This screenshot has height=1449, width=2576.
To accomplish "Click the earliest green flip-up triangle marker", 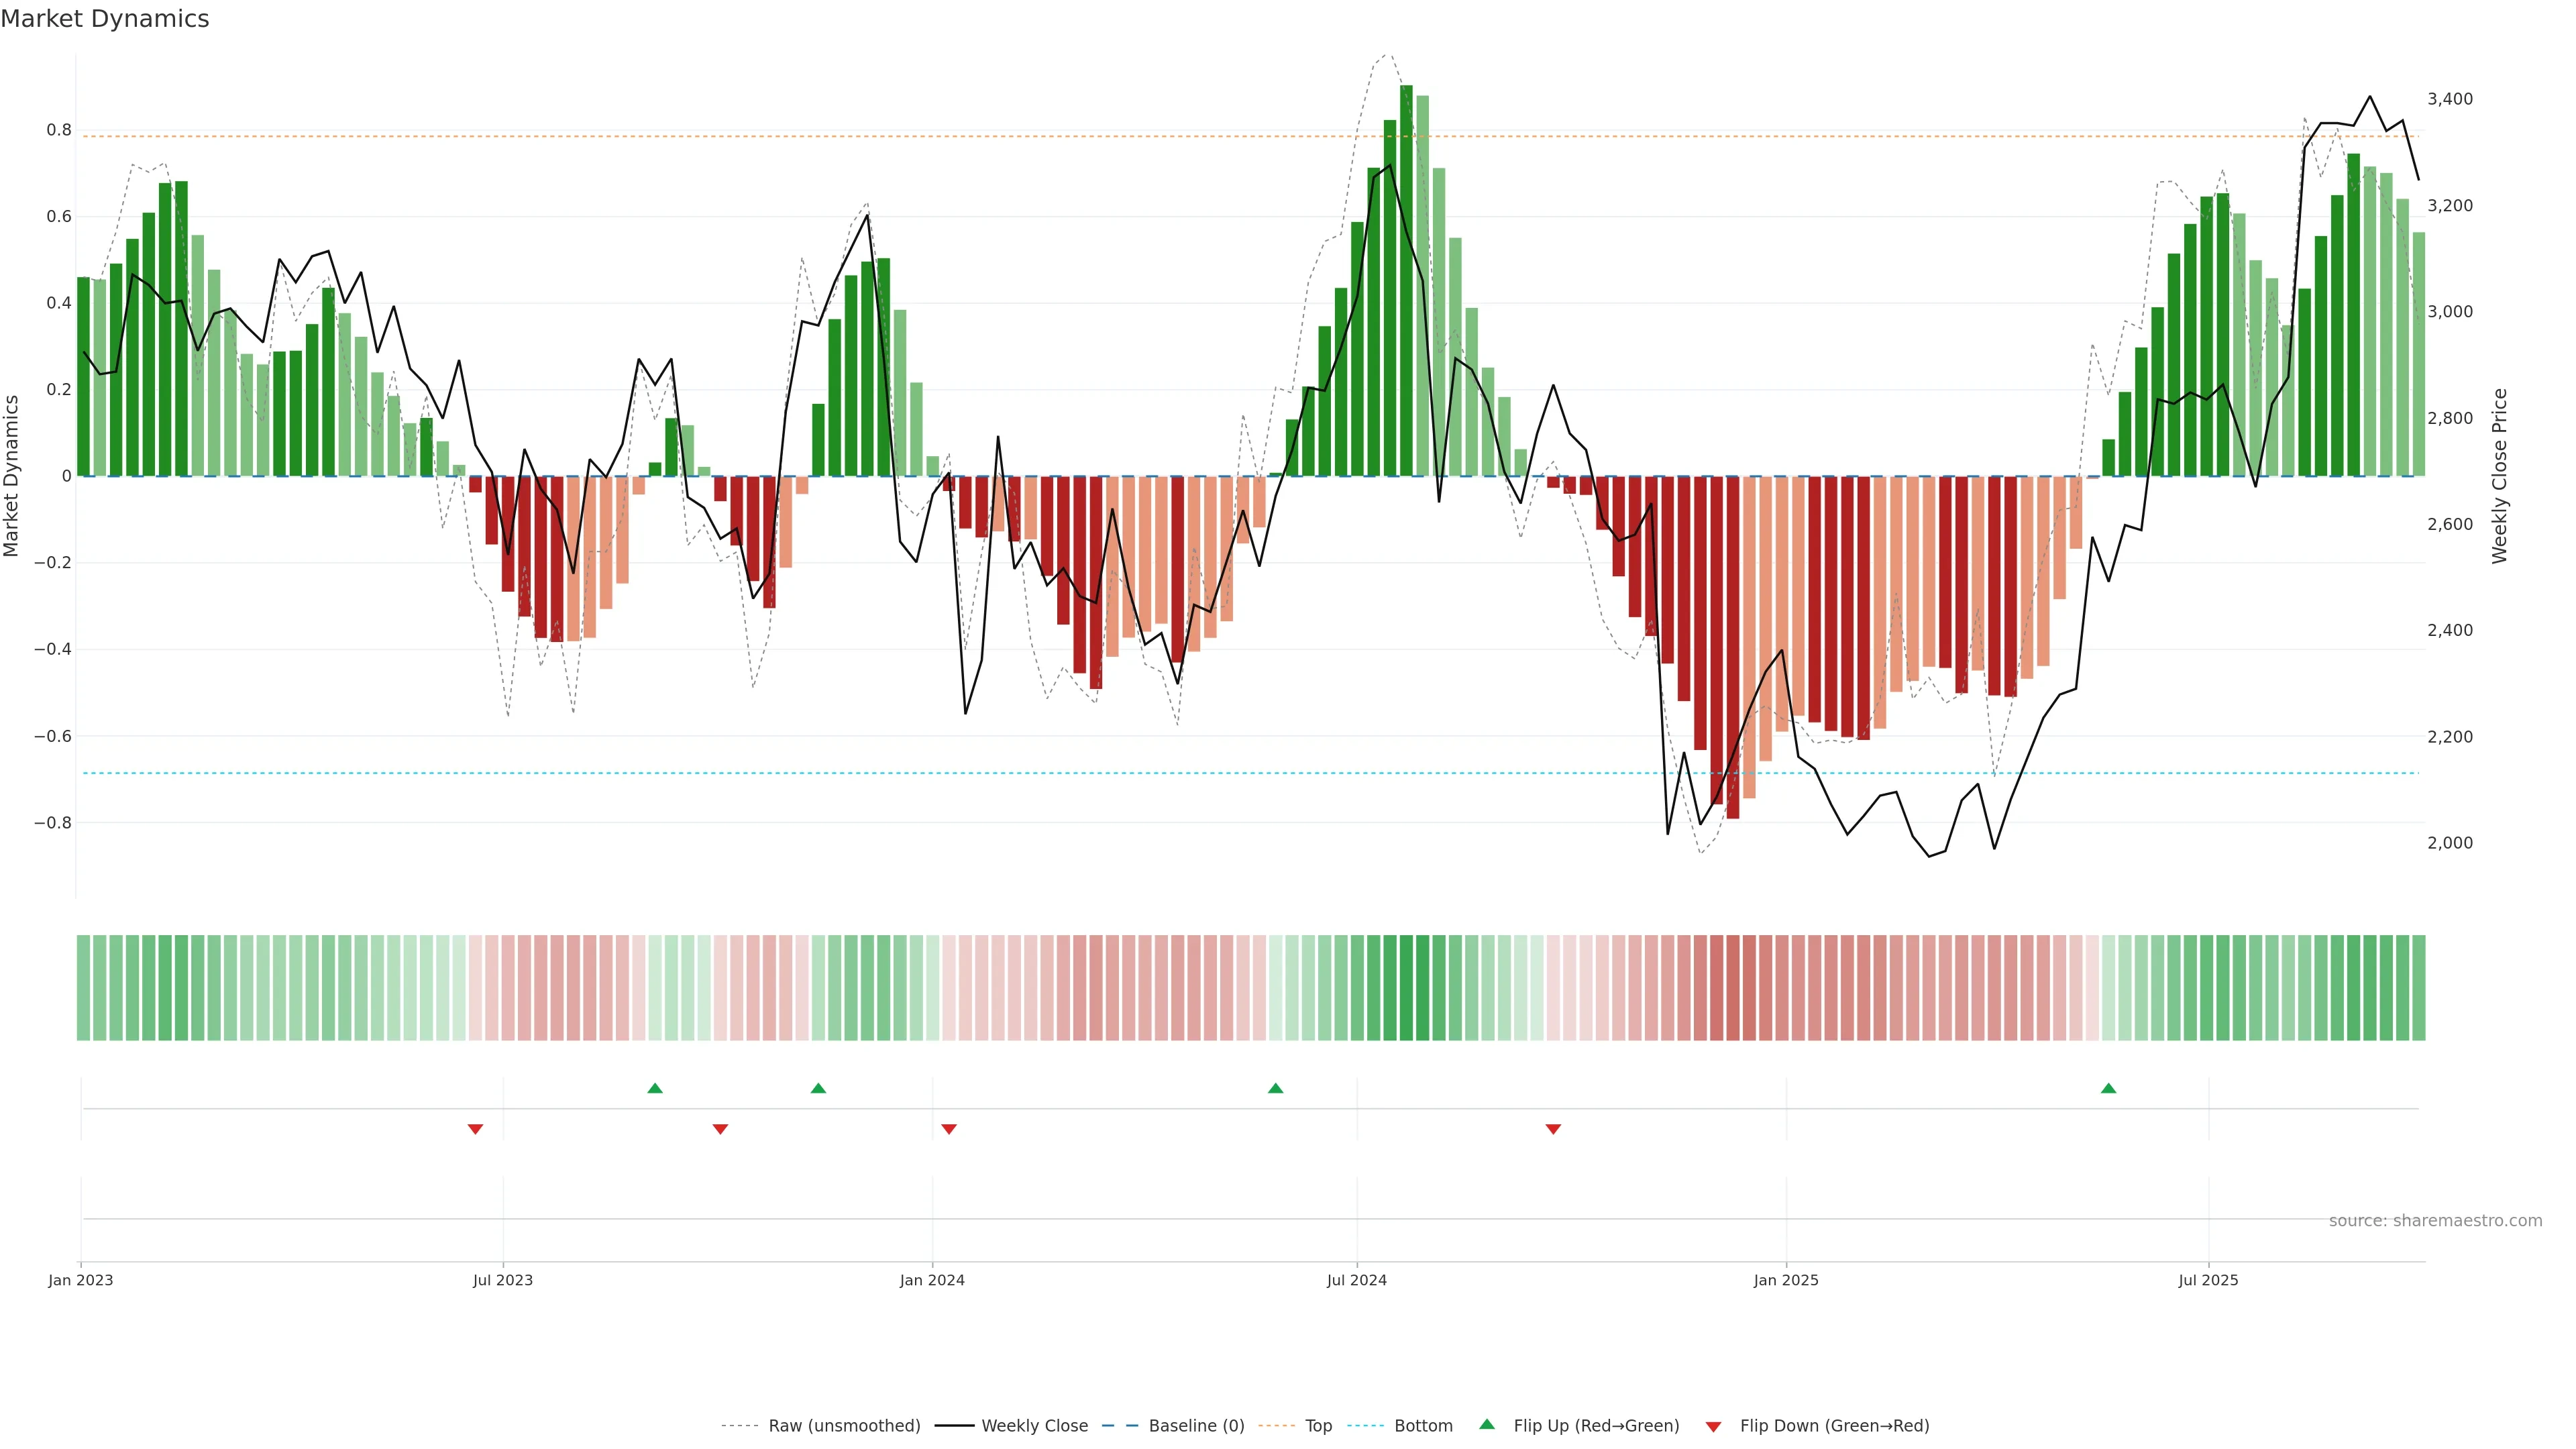I will pos(655,1088).
